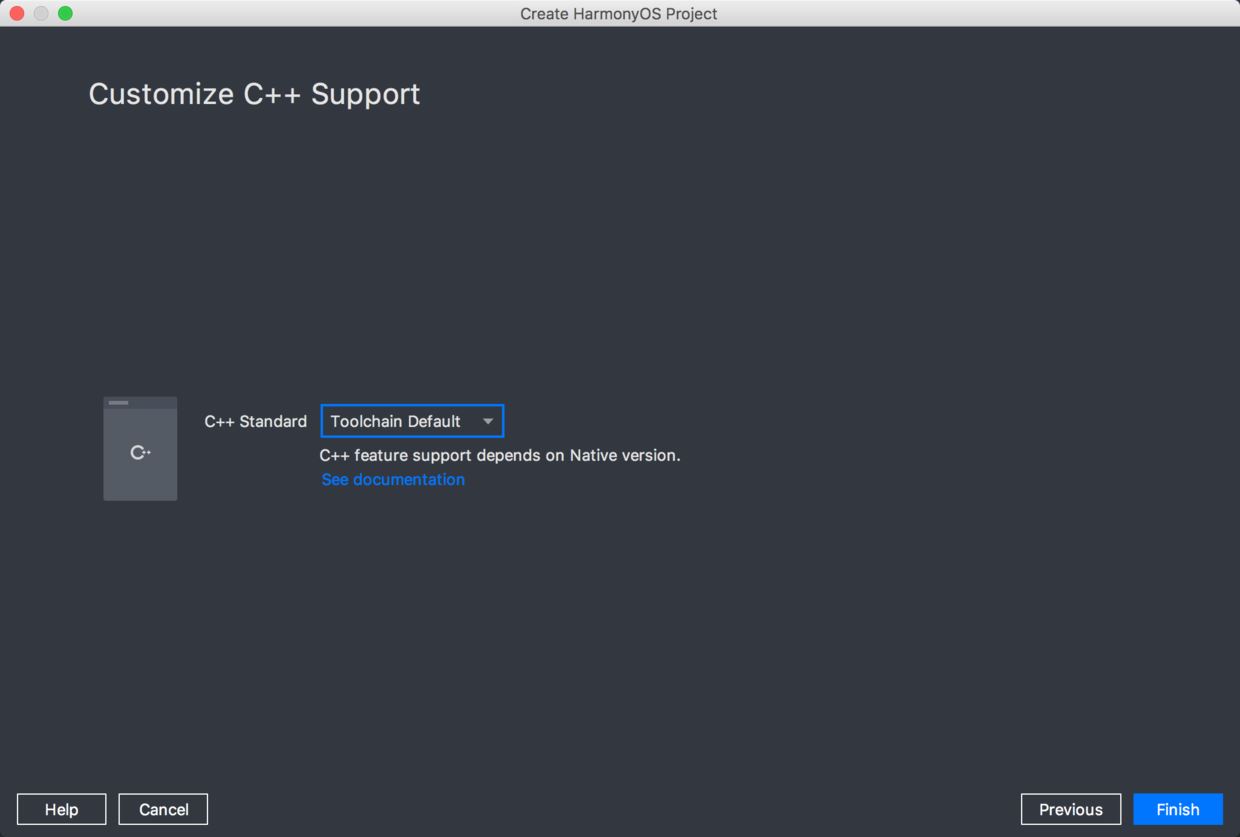Click the green maximize window button
This screenshot has height=837, width=1240.
pyautogui.click(x=65, y=13)
